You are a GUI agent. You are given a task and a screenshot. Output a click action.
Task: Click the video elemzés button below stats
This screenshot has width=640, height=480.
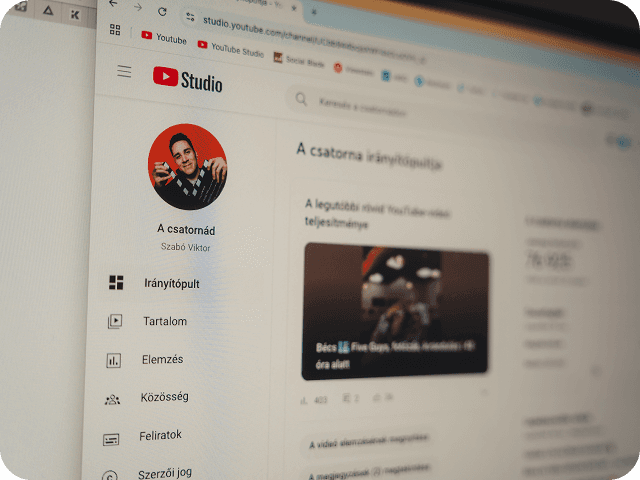coord(369,441)
